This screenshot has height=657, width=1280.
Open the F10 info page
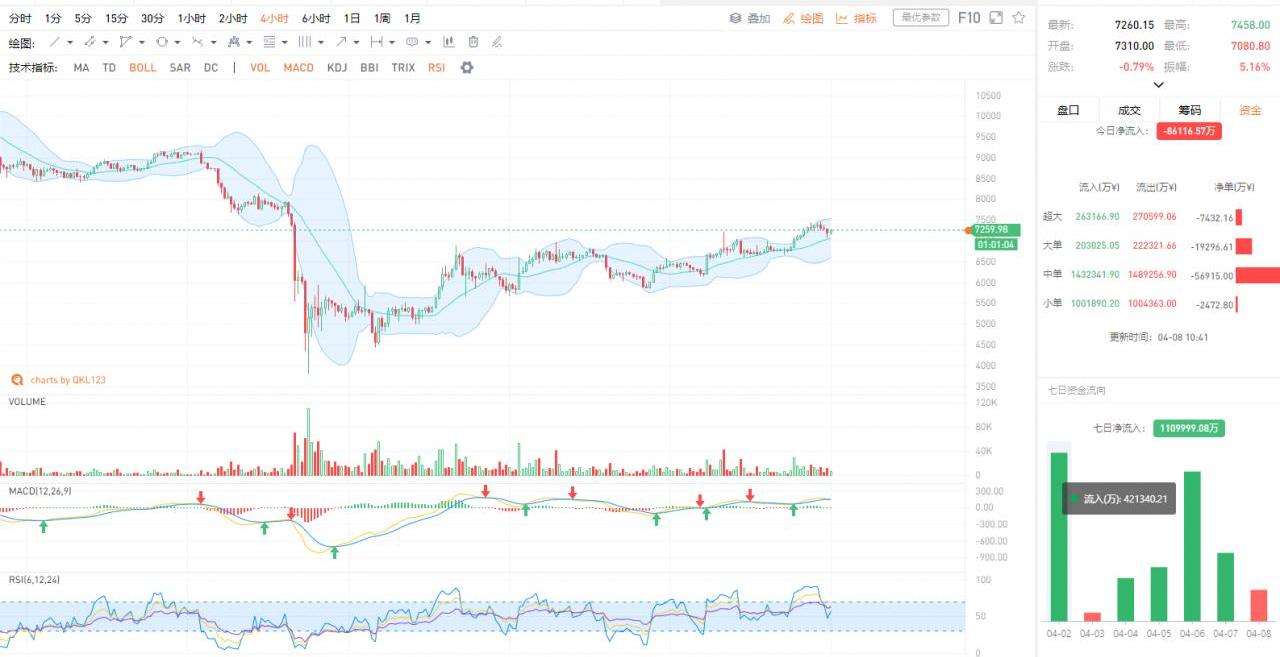tap(969, 18)
